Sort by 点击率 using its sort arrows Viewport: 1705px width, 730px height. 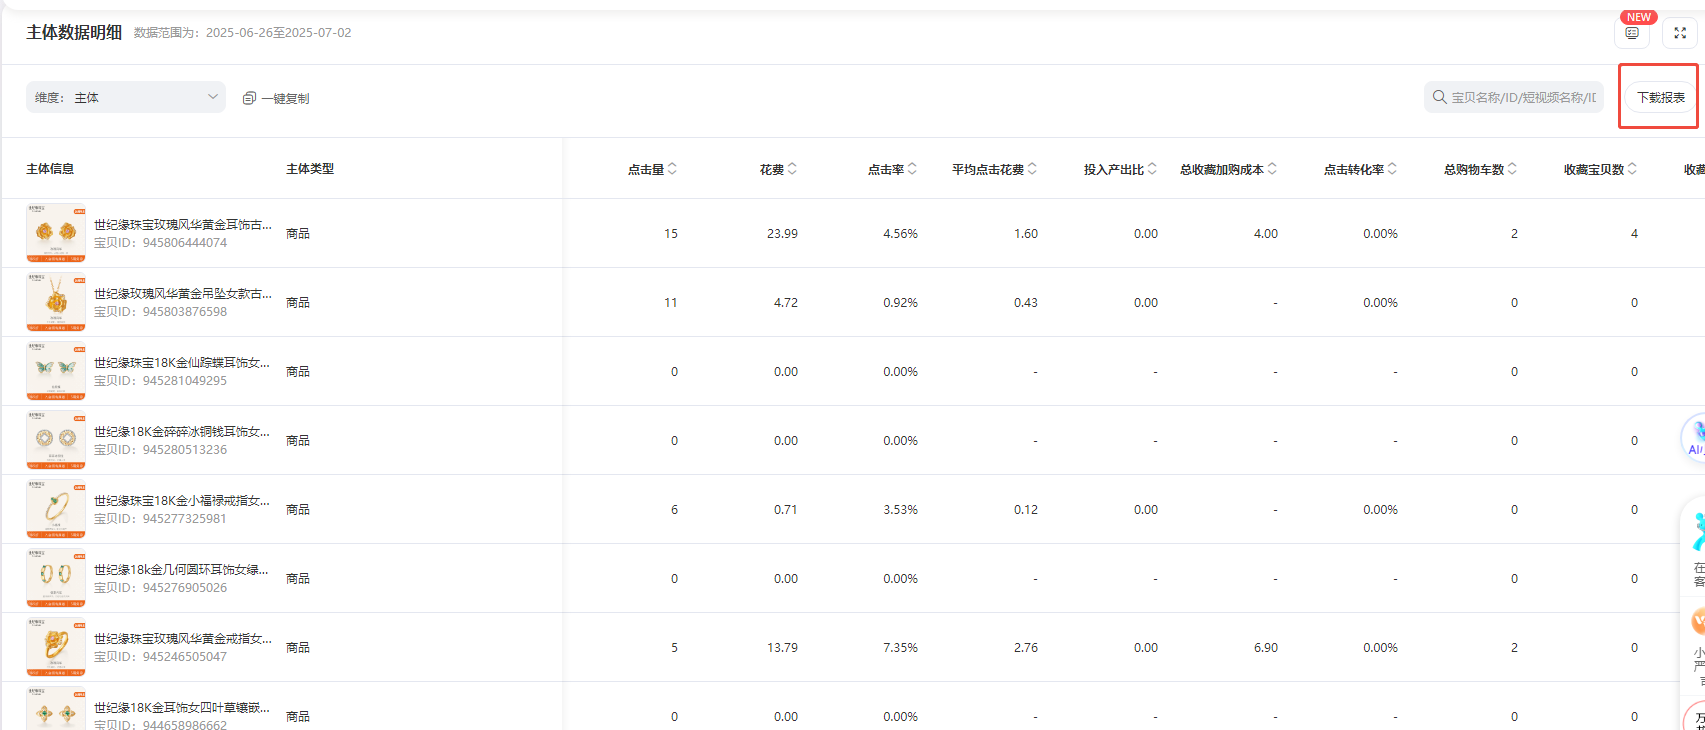912,169
